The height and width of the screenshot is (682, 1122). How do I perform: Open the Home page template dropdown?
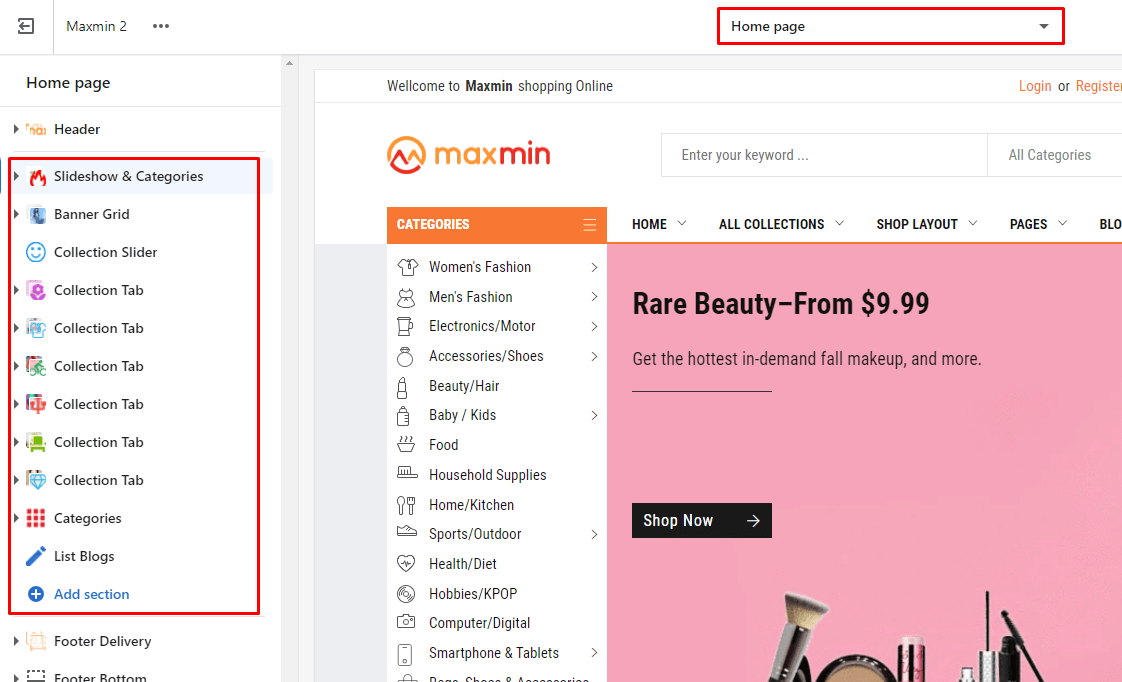[890, 27]
